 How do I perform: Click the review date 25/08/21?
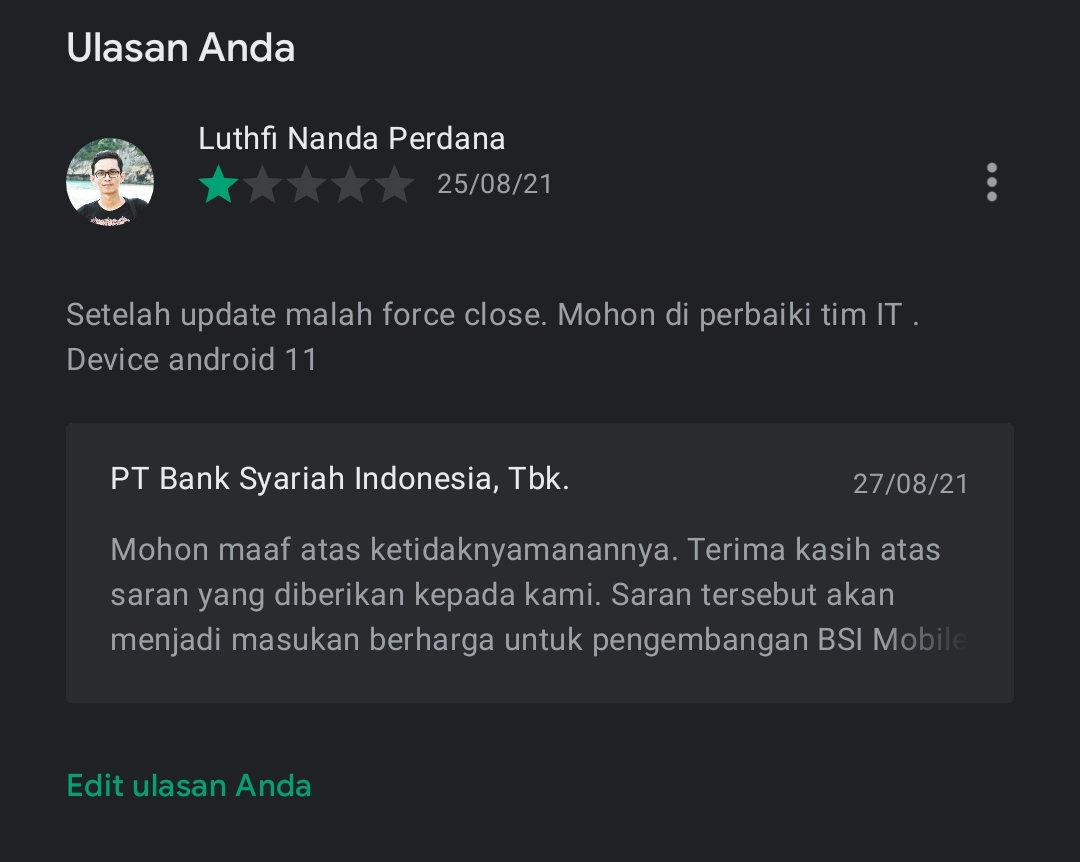pos(494,185)
